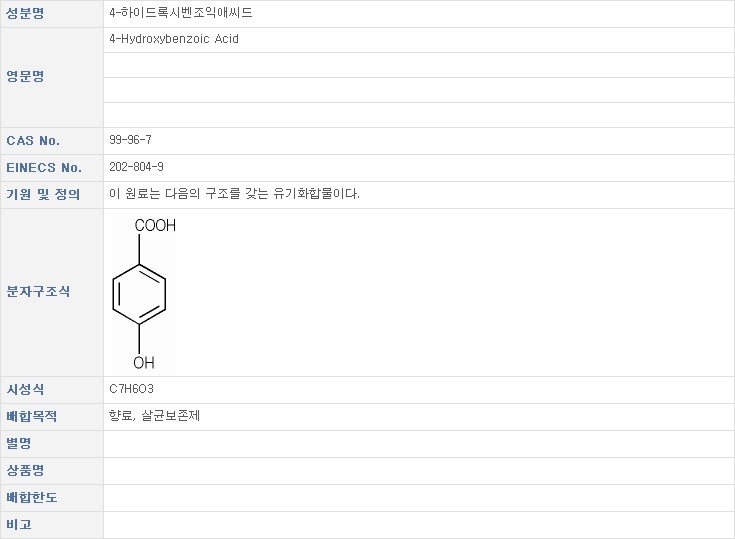Click the CAS No. label

[x=33, y=141]
